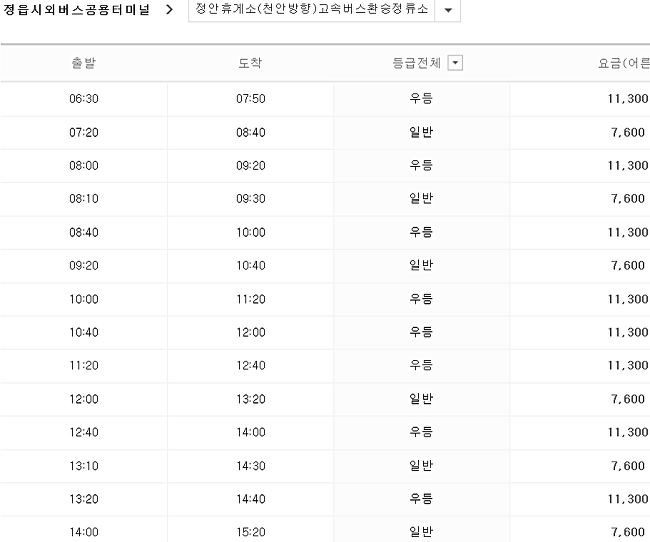Select the 08:00 departure time

[x=84, y=166]
